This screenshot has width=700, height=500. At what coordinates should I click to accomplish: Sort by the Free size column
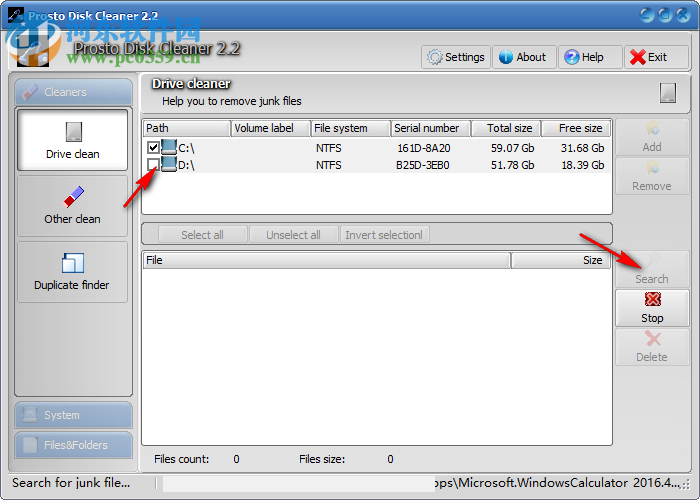(x=576, y=128)
